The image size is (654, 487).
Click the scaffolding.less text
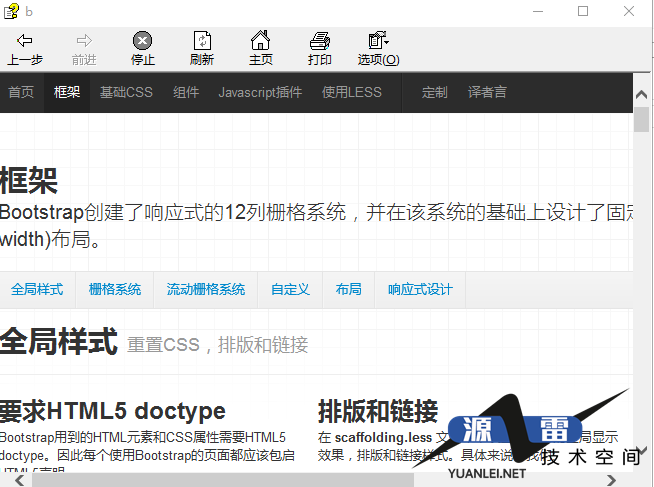[x=383, y=437]
